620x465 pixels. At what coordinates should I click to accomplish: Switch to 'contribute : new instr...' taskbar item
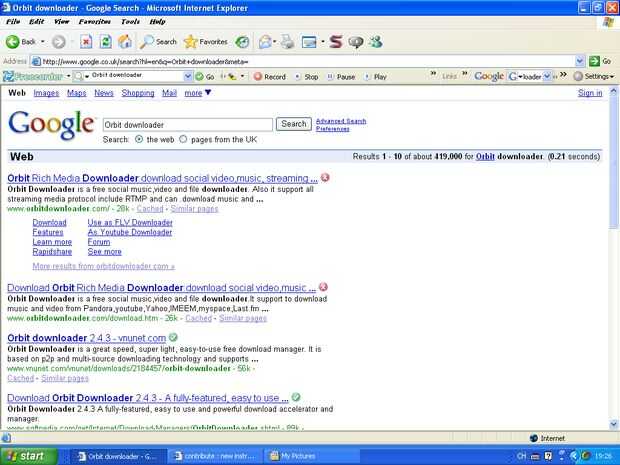[x=214, y=456]
